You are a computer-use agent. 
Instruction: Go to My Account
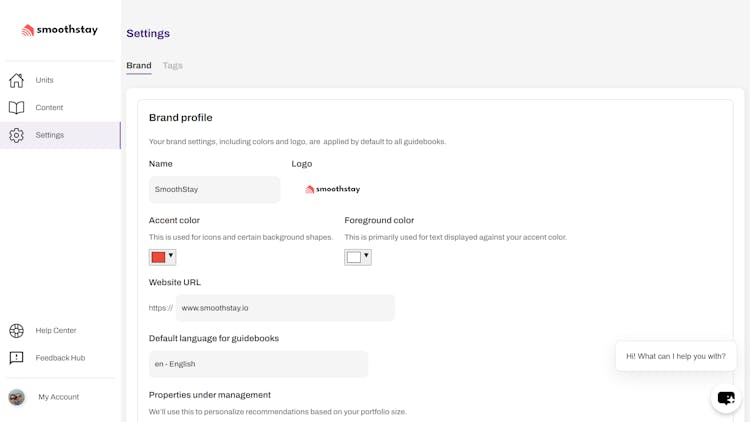(x=58, y=397)
